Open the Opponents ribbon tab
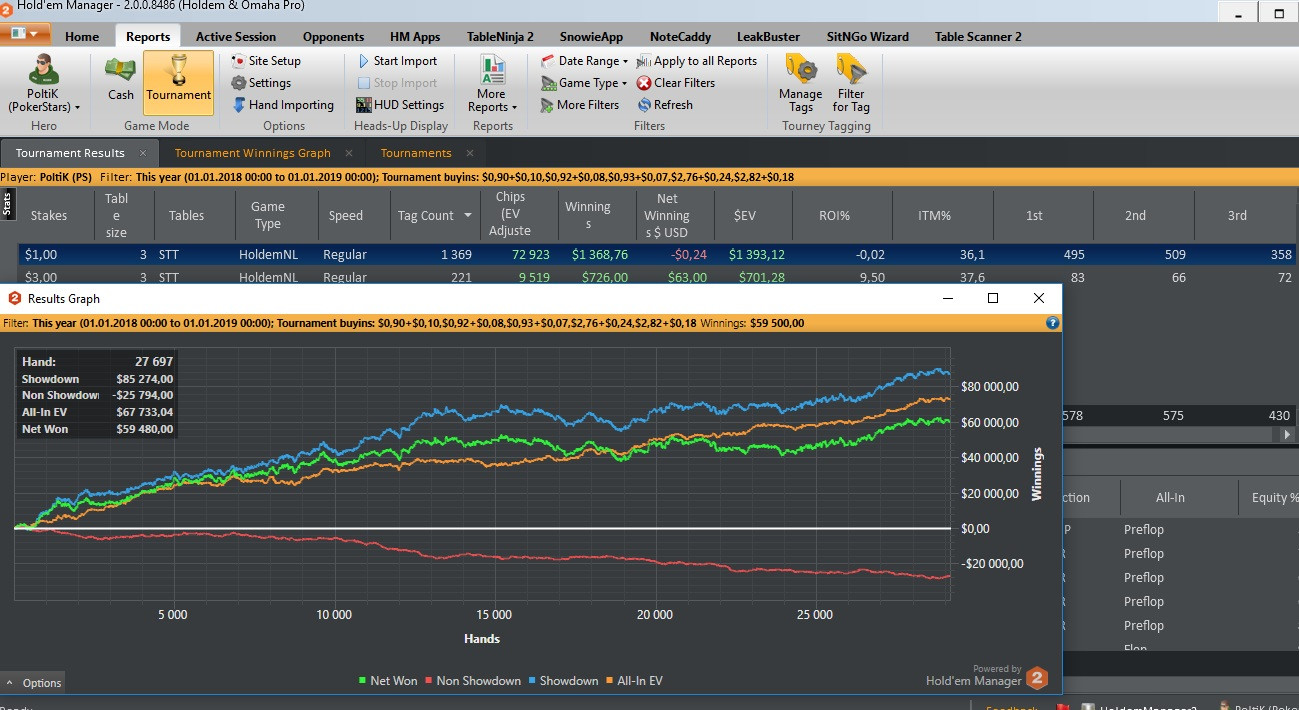Image resolution: width=1299 pixels, height=710 pixels. 333,37
